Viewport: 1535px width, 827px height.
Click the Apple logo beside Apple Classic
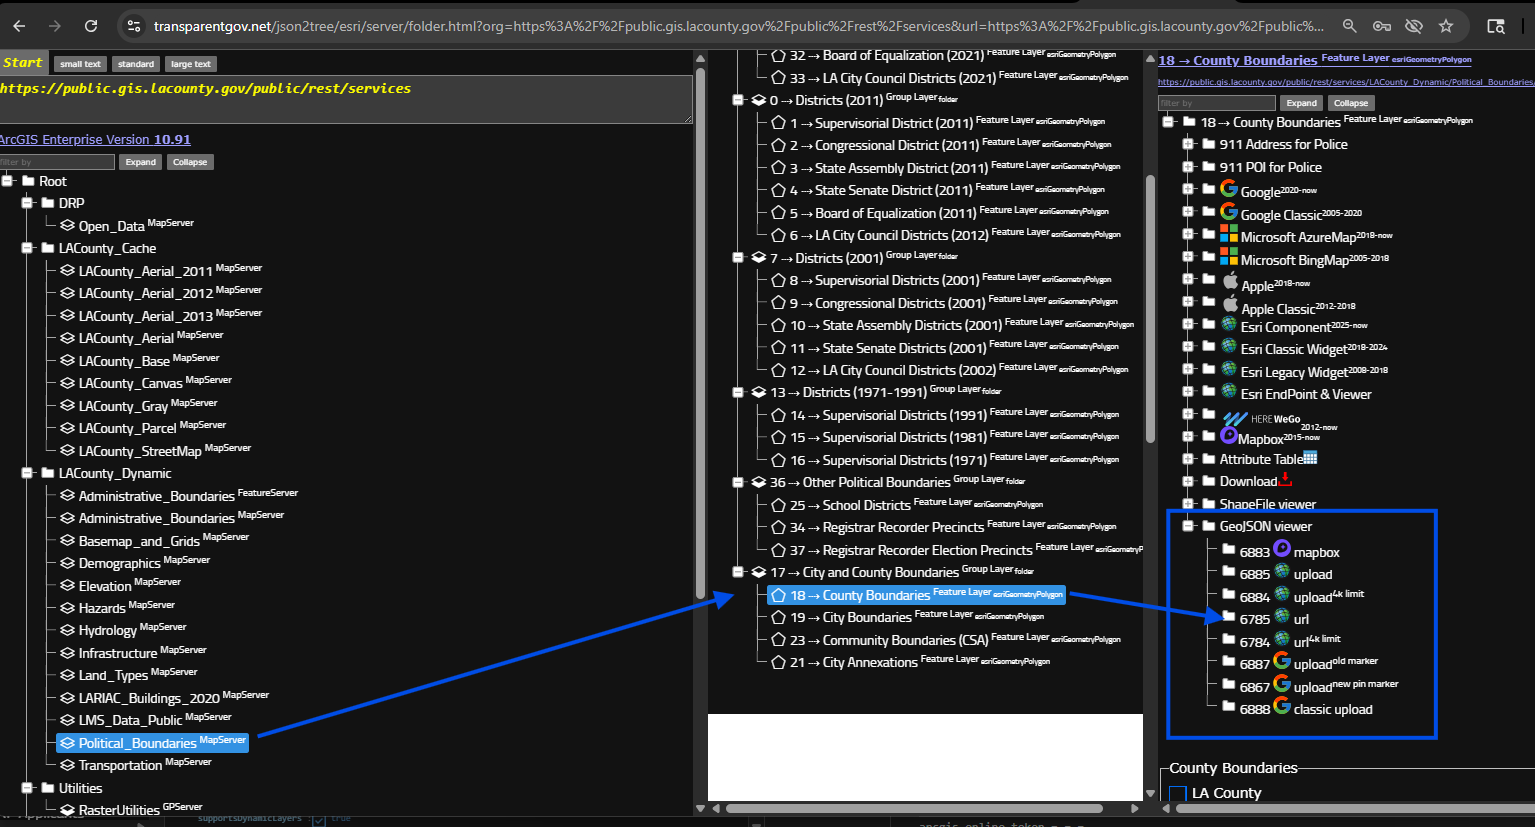click(1230, 303)
